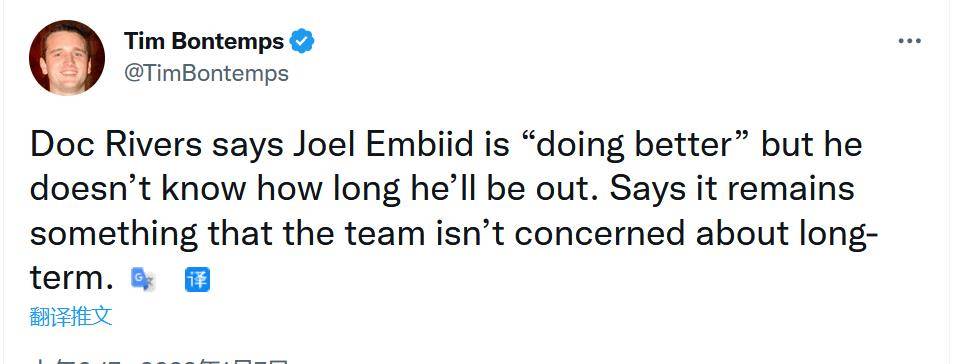Viewport: 955px width, 364px height.
Task: Click the blue '译' translate icon
Action: tap(197, 280)
